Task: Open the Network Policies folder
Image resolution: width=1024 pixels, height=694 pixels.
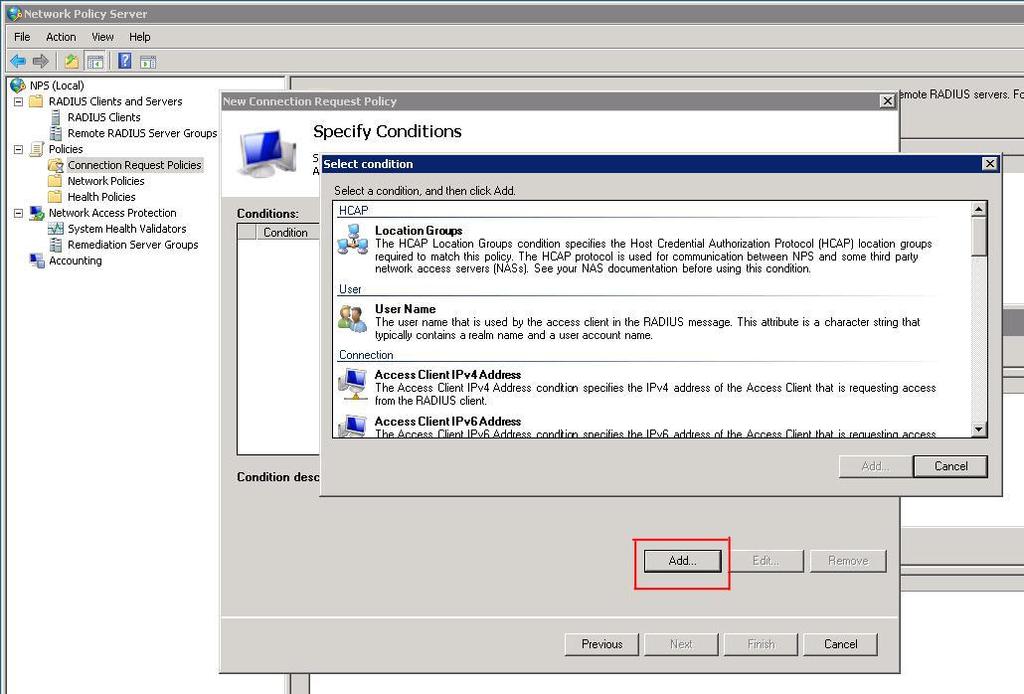Action: tap(106, 181)
